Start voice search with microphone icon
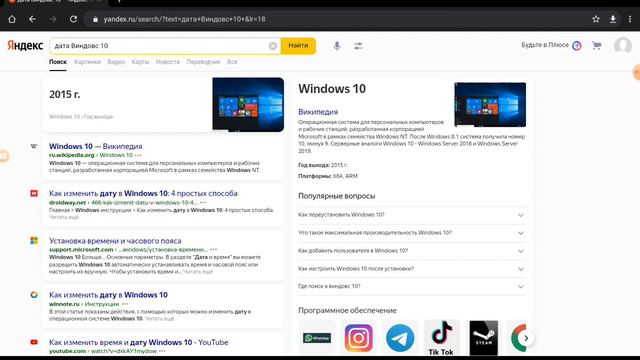The height and width of the screenshot is (360, 640). coord(337,46)
